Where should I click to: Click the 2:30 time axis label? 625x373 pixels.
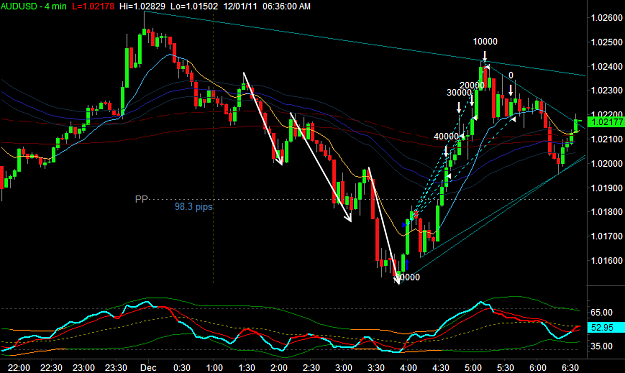[311, 367]
